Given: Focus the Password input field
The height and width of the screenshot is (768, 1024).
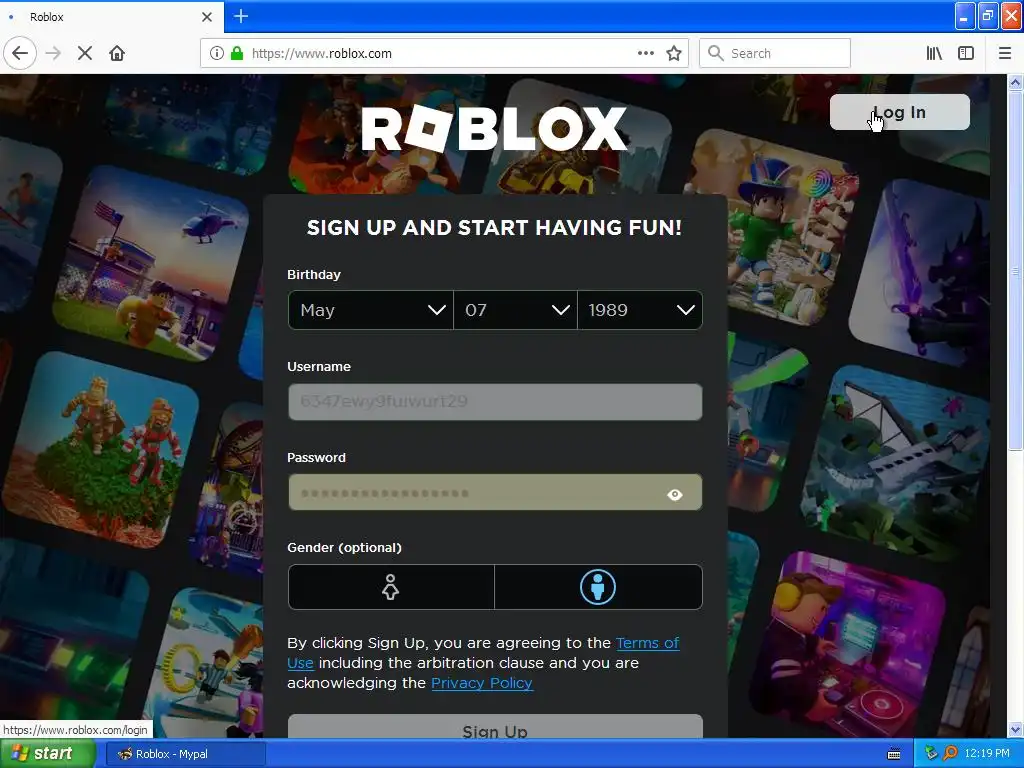Looking at the screenshot, I should (x=495, y=492).
